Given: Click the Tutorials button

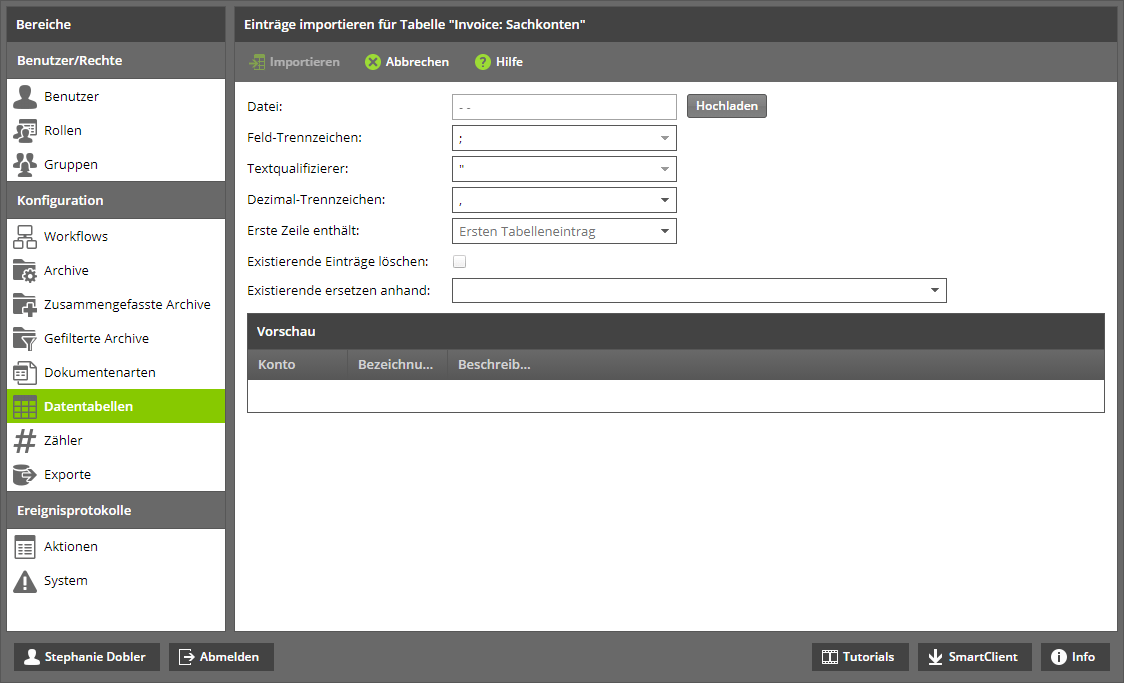Looking at the screenshot, I should (x=860, y=657).
